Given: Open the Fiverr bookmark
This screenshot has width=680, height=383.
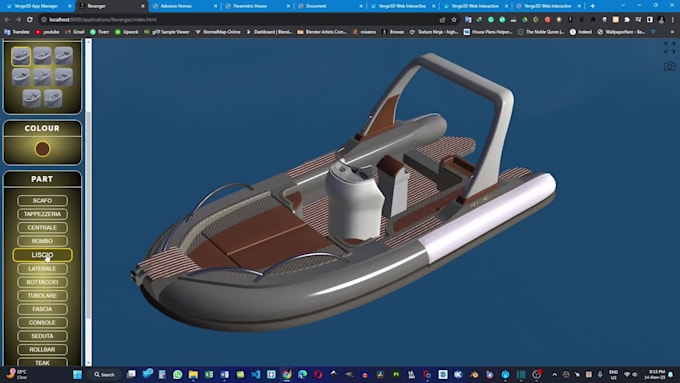Looking at the screenshot, I should pyautogui.click(x=99, y=32).
